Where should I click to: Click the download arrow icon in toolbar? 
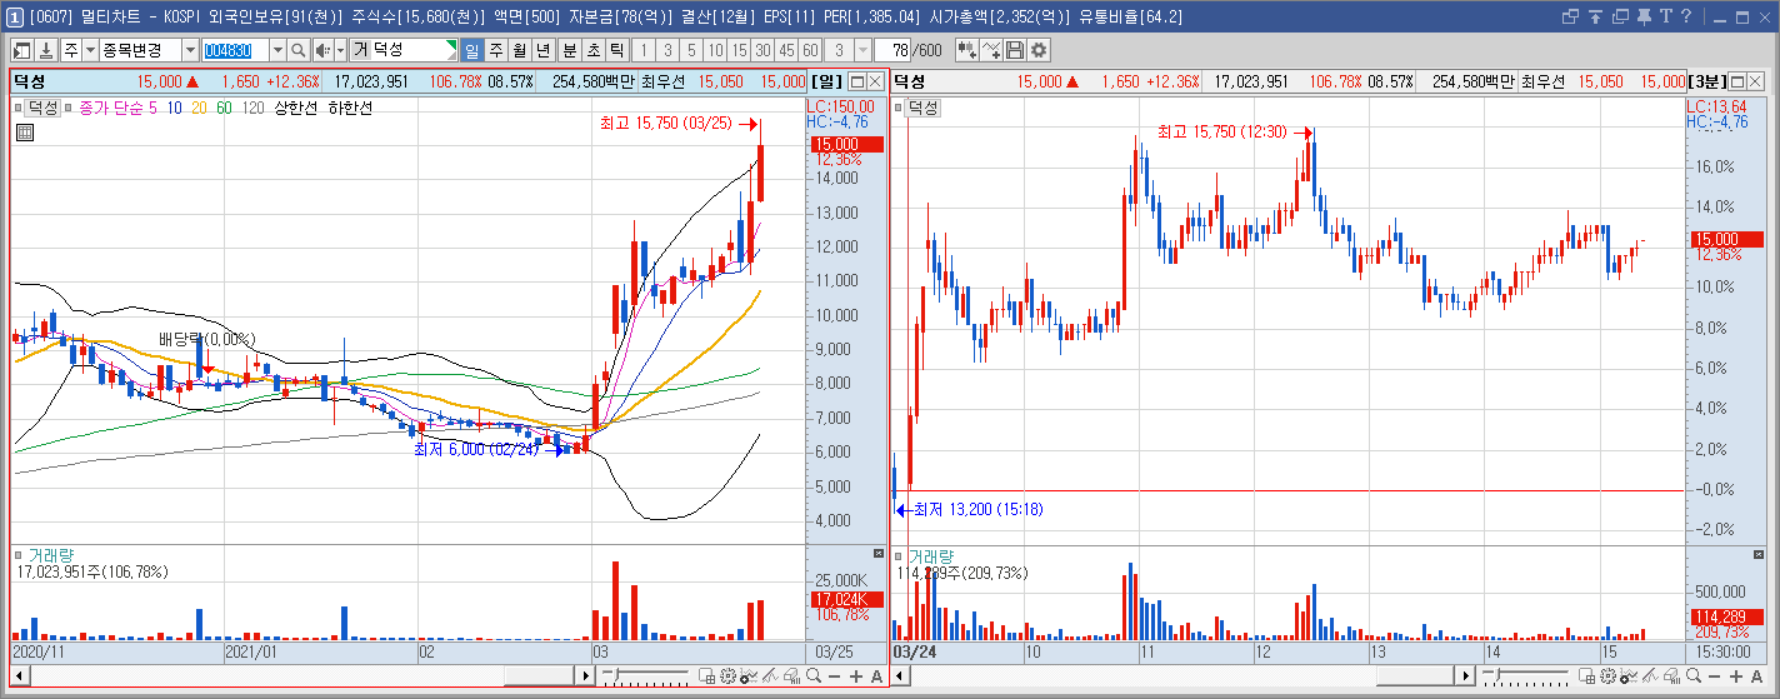click(46, 50)
